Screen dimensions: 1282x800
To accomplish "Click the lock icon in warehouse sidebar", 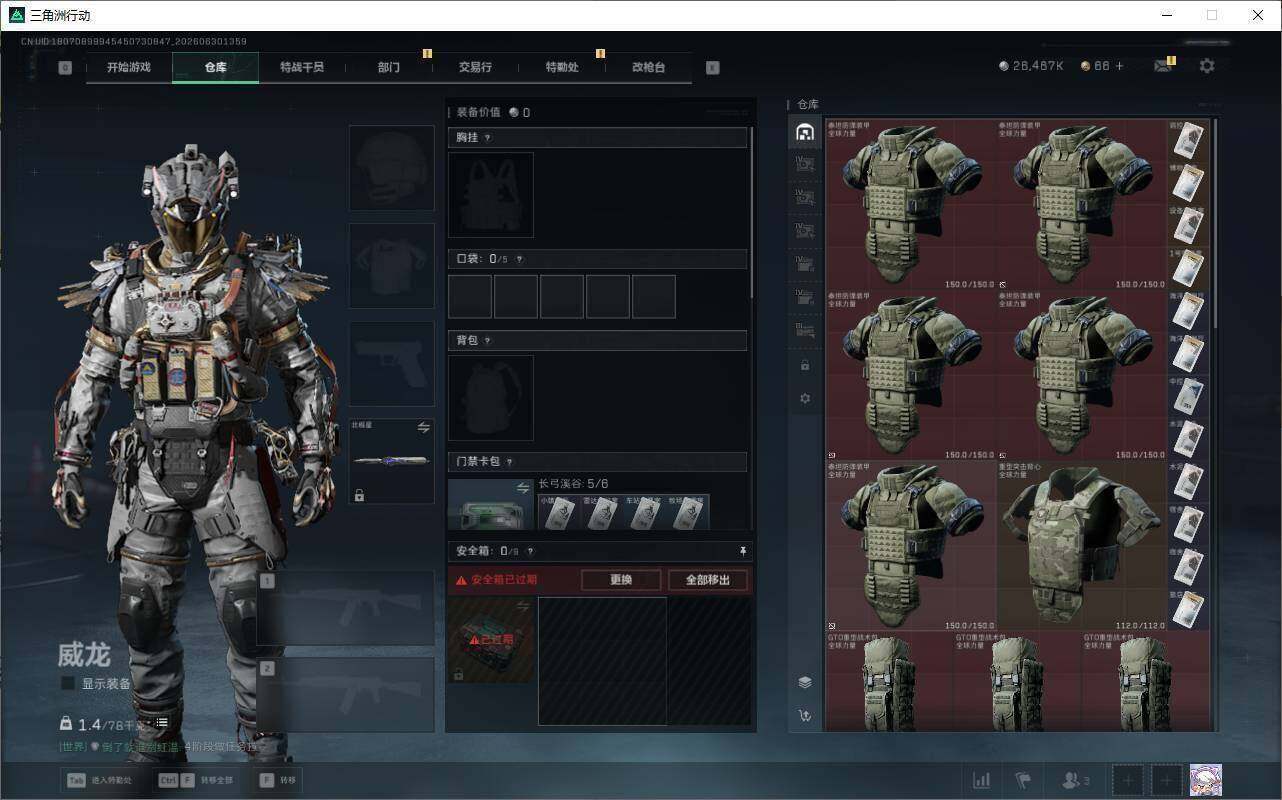I will click(805, 366).
